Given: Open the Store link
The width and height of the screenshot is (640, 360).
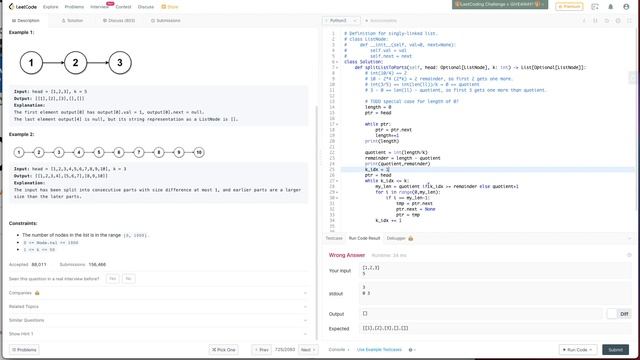Looking at the screenshot, I should [x=170, y=7].
